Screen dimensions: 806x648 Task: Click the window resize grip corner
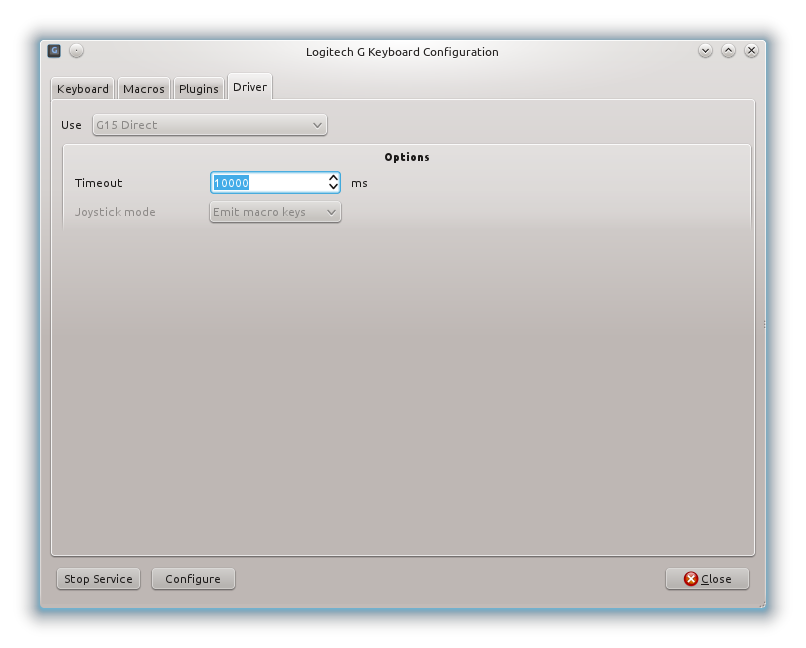[x=762, y=604]
